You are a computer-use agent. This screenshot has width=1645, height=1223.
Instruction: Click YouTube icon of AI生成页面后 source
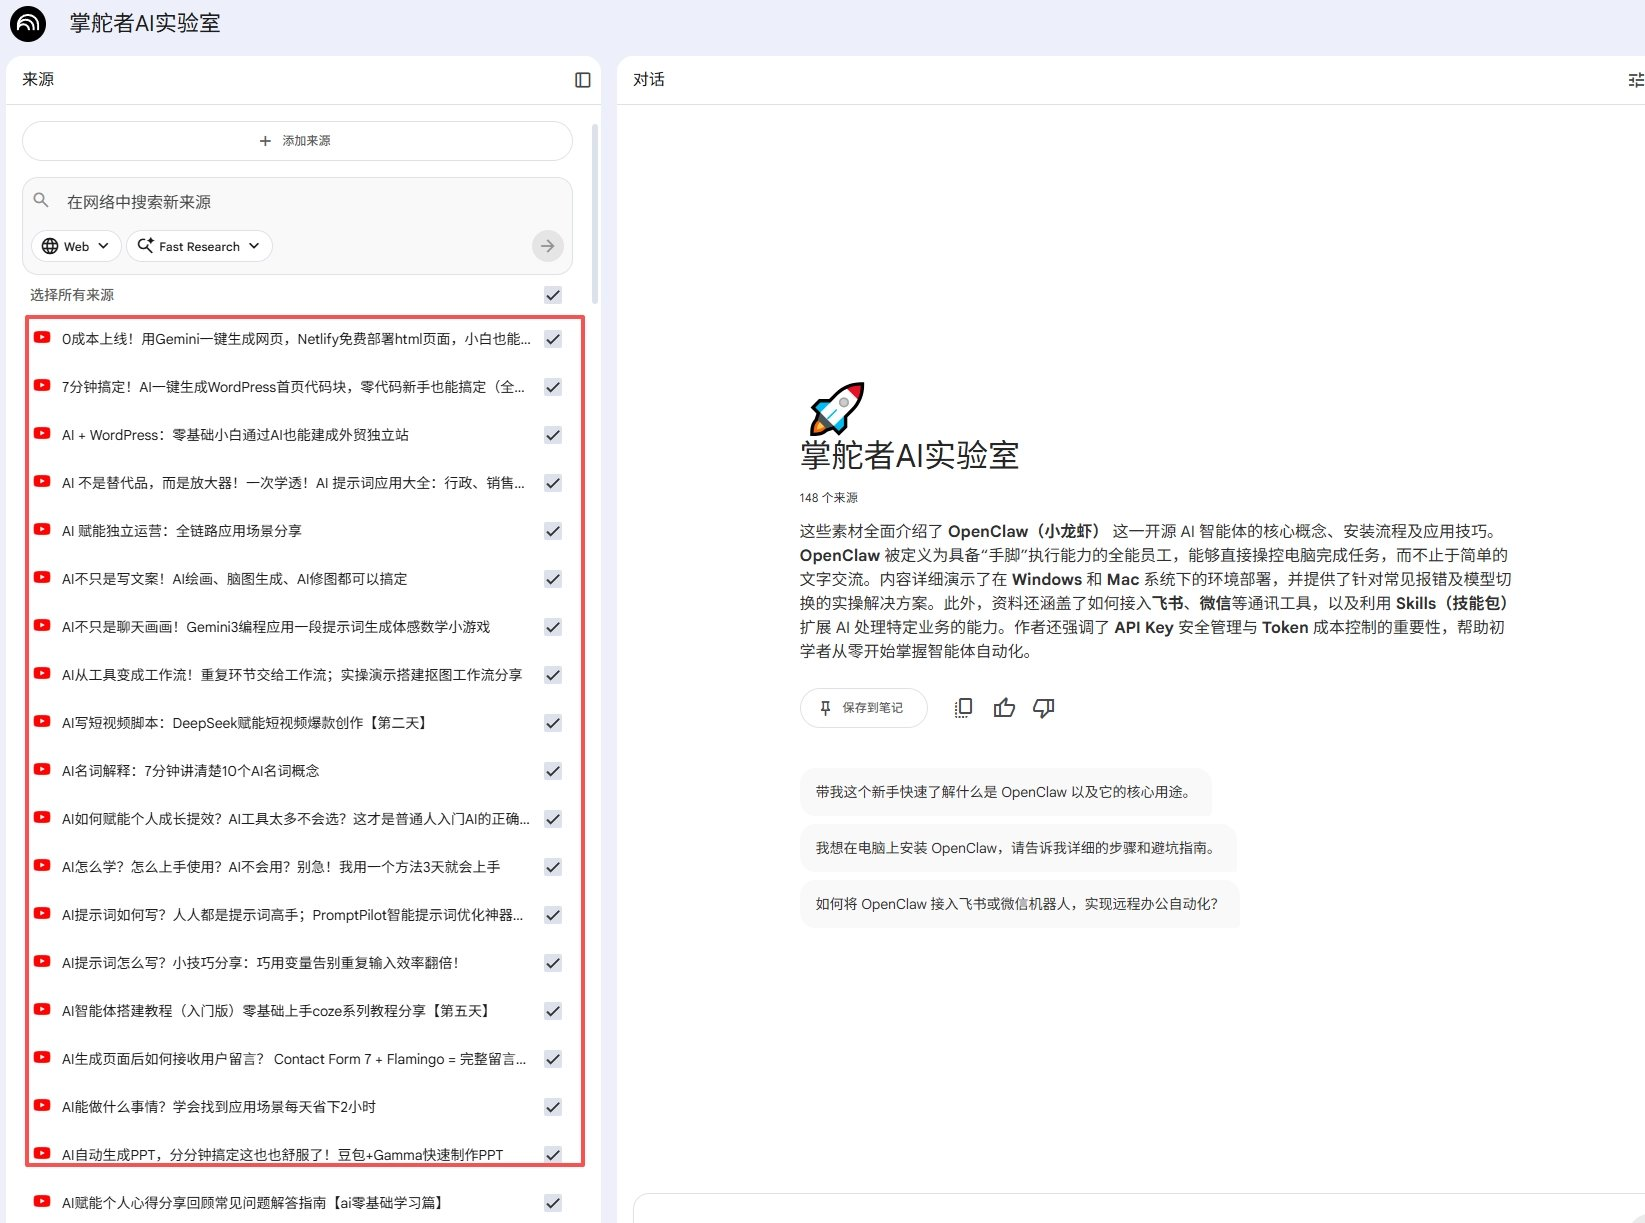pos(42,1058)
